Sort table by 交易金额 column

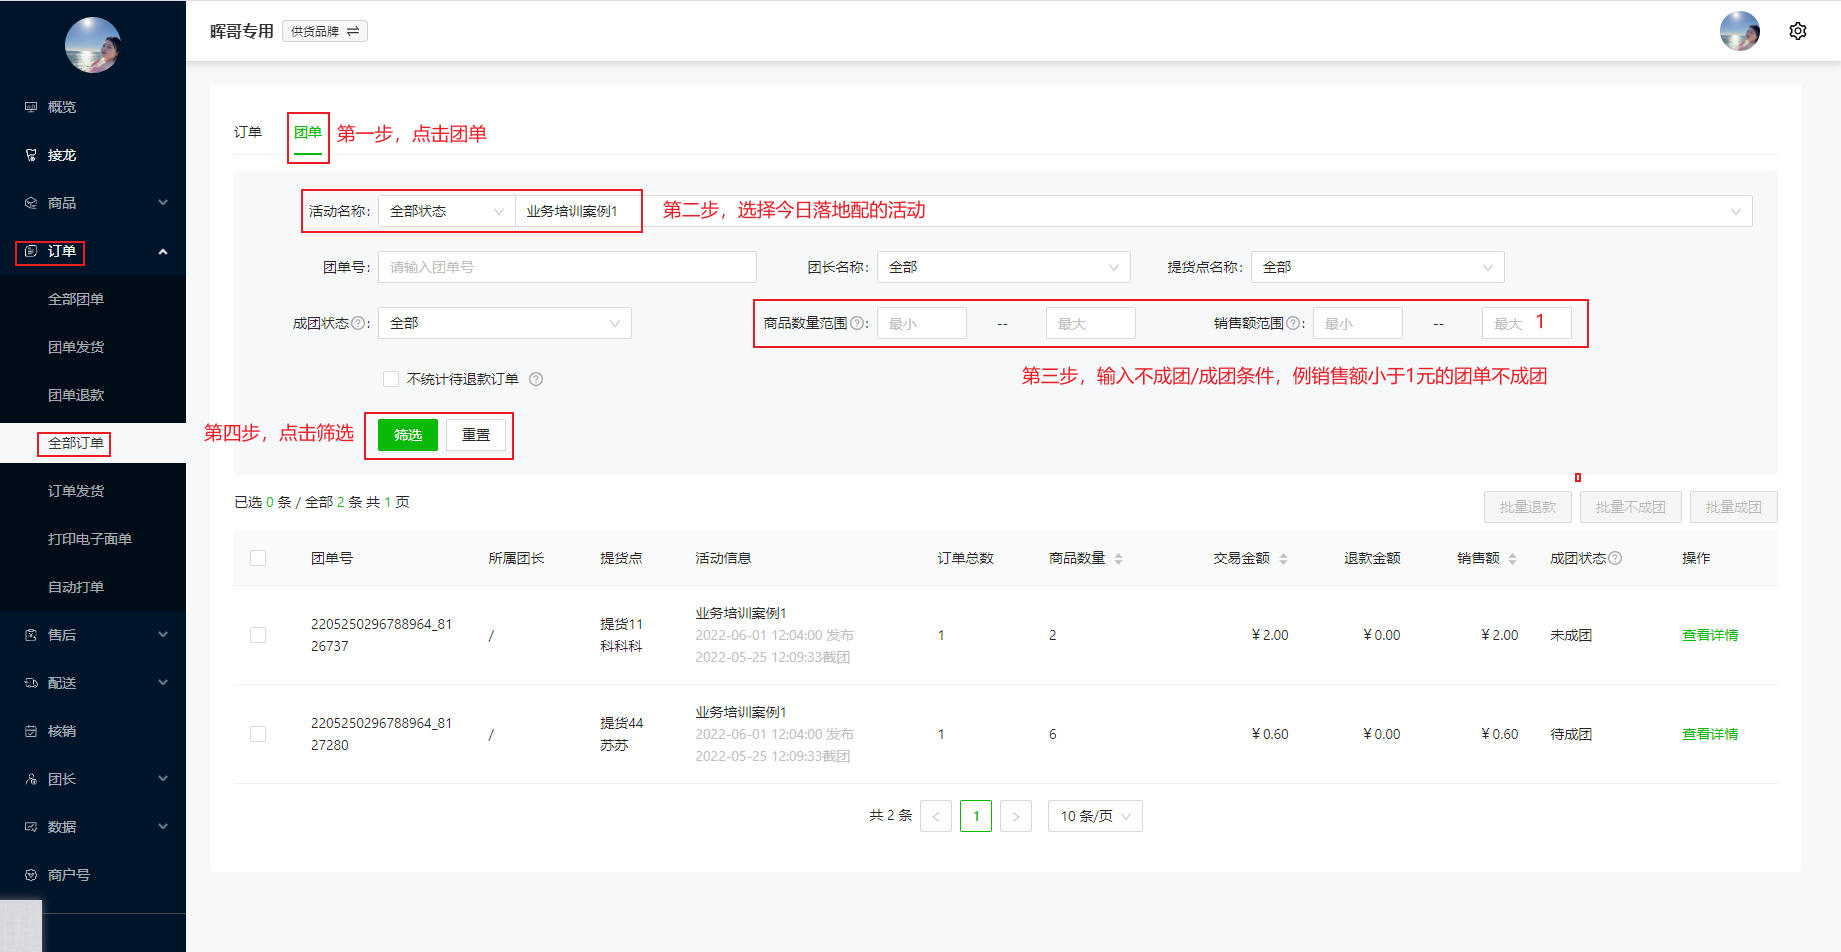1283,559
